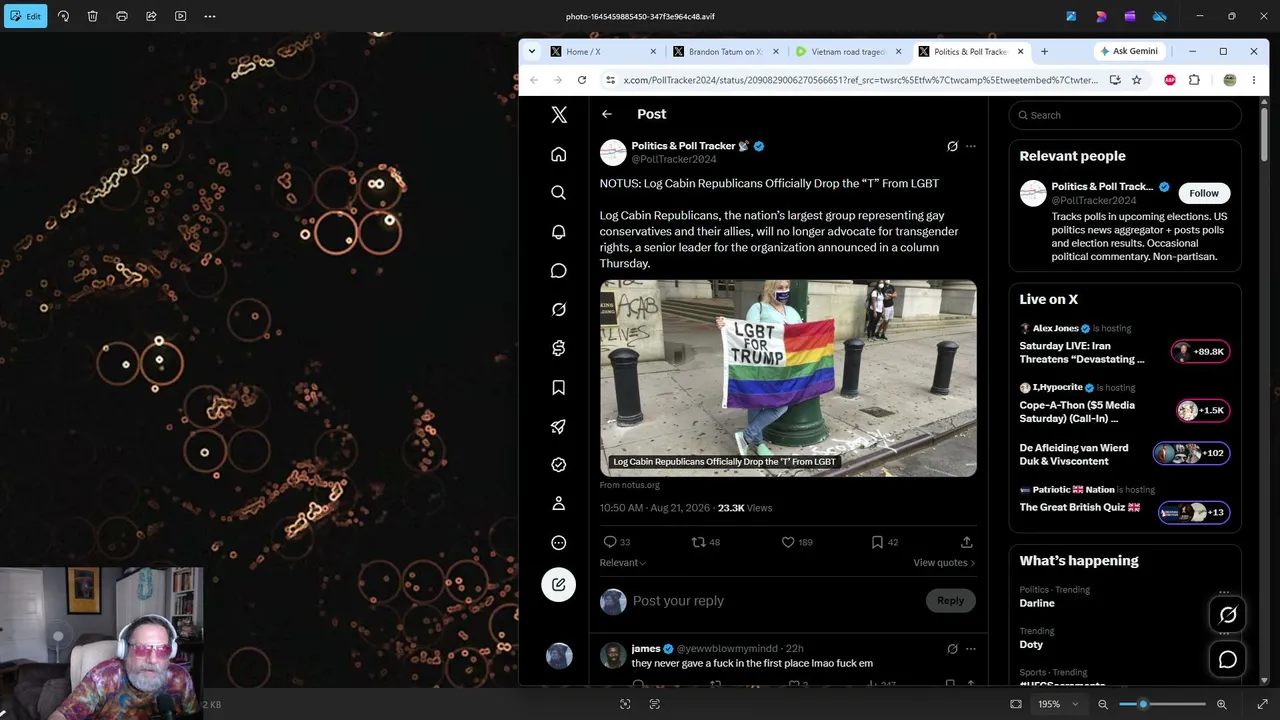The height and width of the screenshot is (720, 1280).
Task: Bookmark this page with the star icon
Action: point(1137,80)
